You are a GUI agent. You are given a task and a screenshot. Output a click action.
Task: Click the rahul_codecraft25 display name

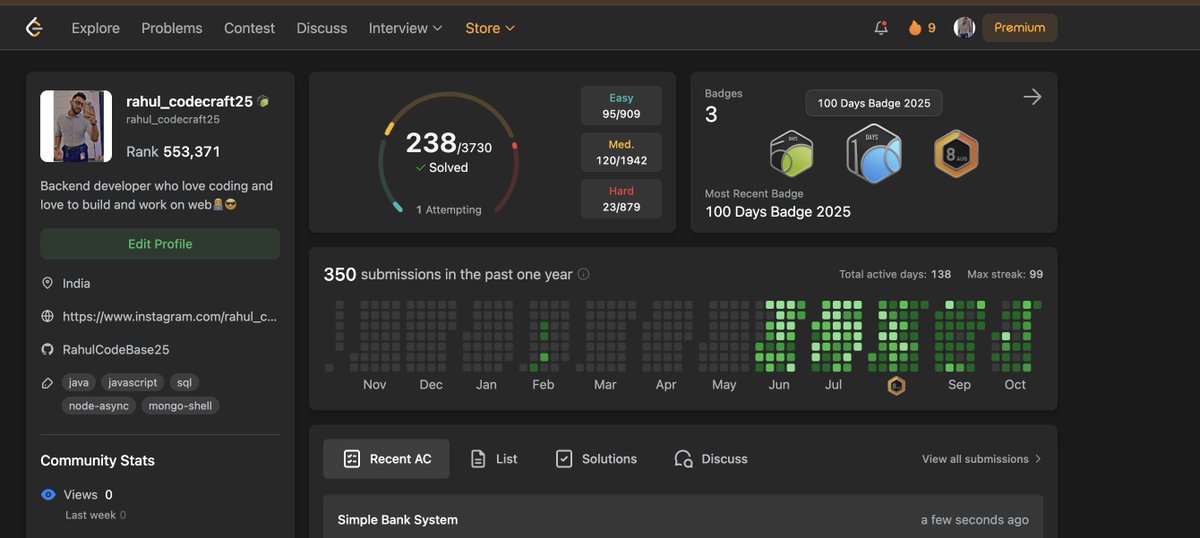pos(189,101)
